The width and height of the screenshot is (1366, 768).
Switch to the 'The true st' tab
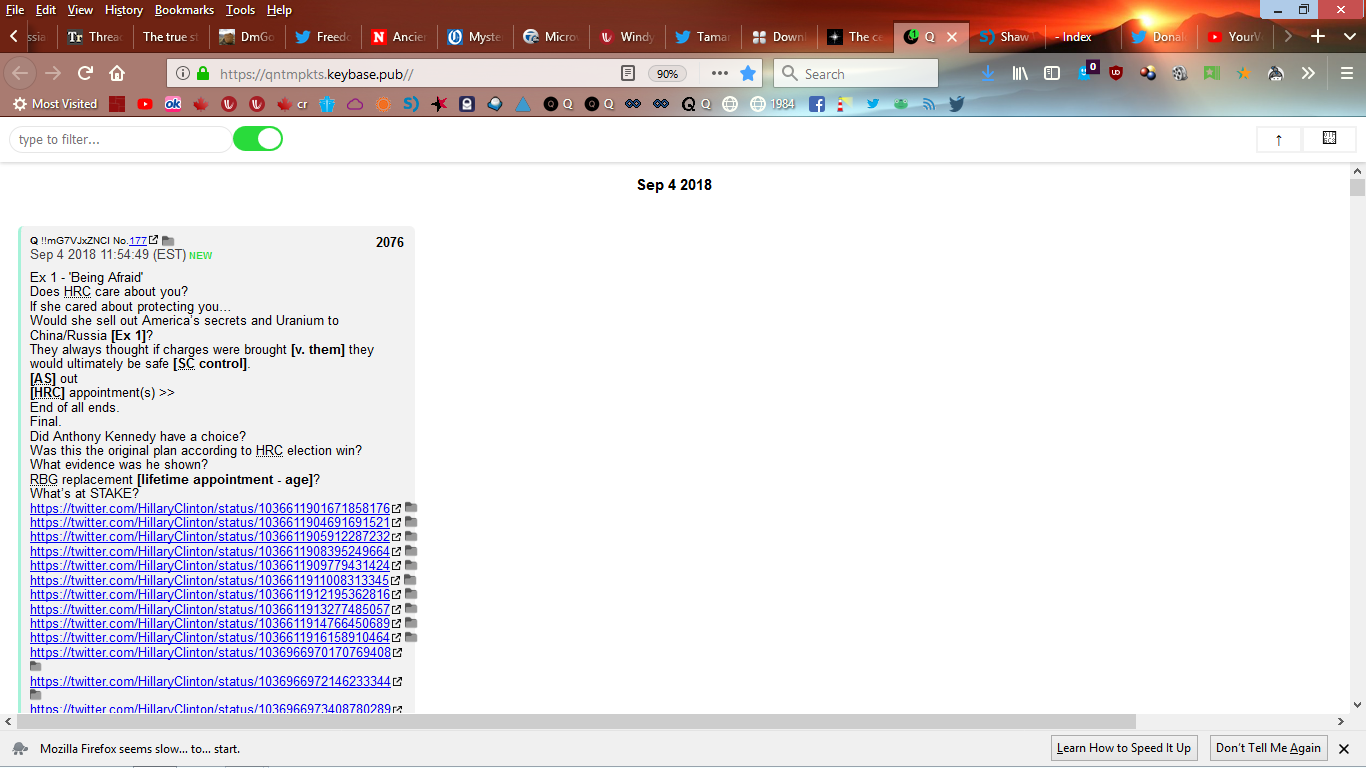coord(170,37)
